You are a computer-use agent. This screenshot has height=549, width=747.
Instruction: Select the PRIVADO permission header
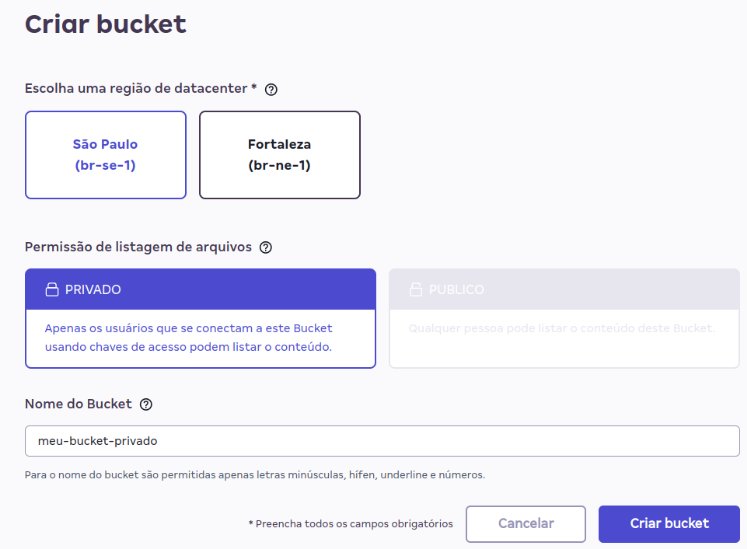pyautogui.click(x=200, y=289)
